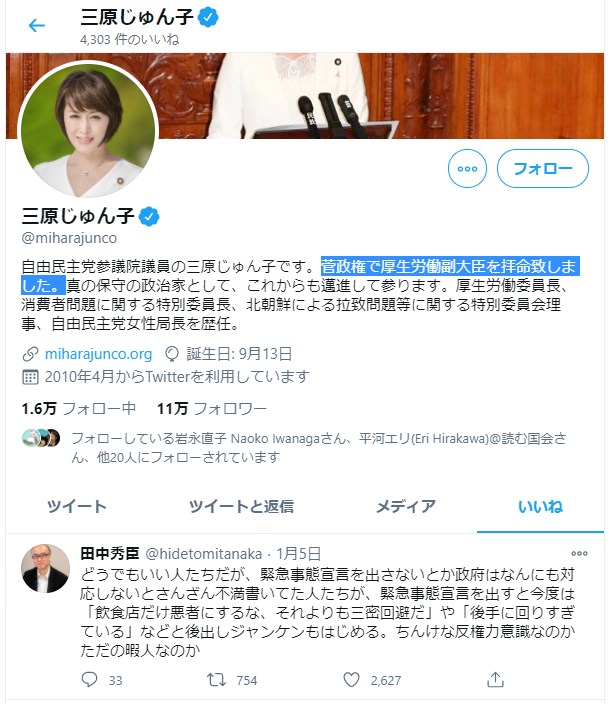The width and height of the screenshot is (616, 704).
Task: Select the メディア tab
Action: pos(405,506)
